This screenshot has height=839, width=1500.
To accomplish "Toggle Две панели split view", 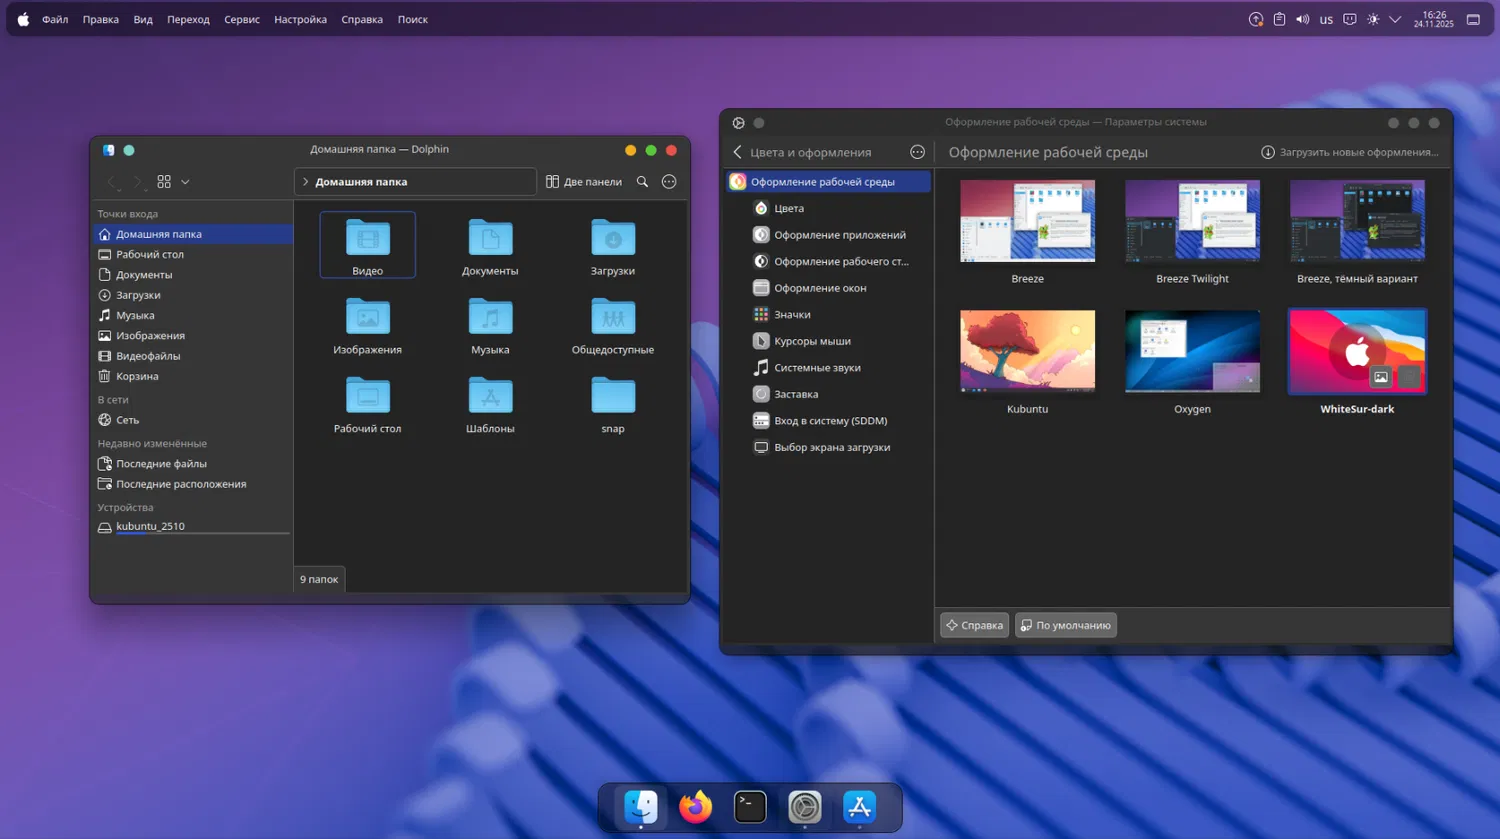I will (x=584, y=182).
